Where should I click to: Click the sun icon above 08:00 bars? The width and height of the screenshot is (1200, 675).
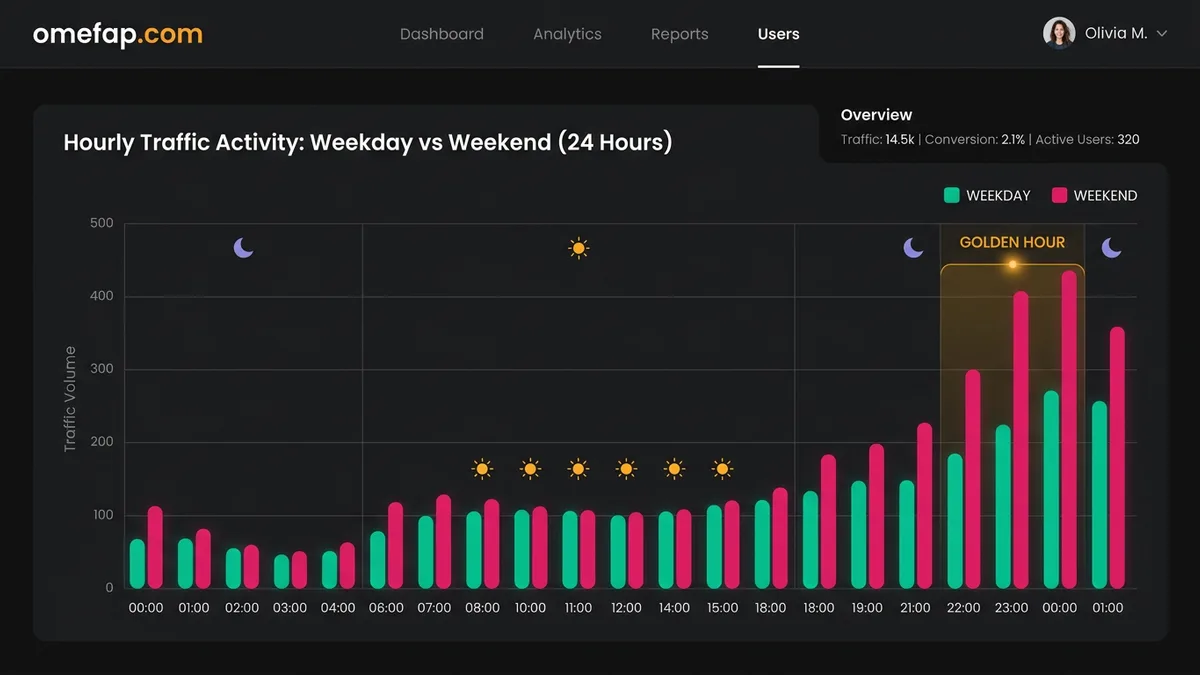482,468
